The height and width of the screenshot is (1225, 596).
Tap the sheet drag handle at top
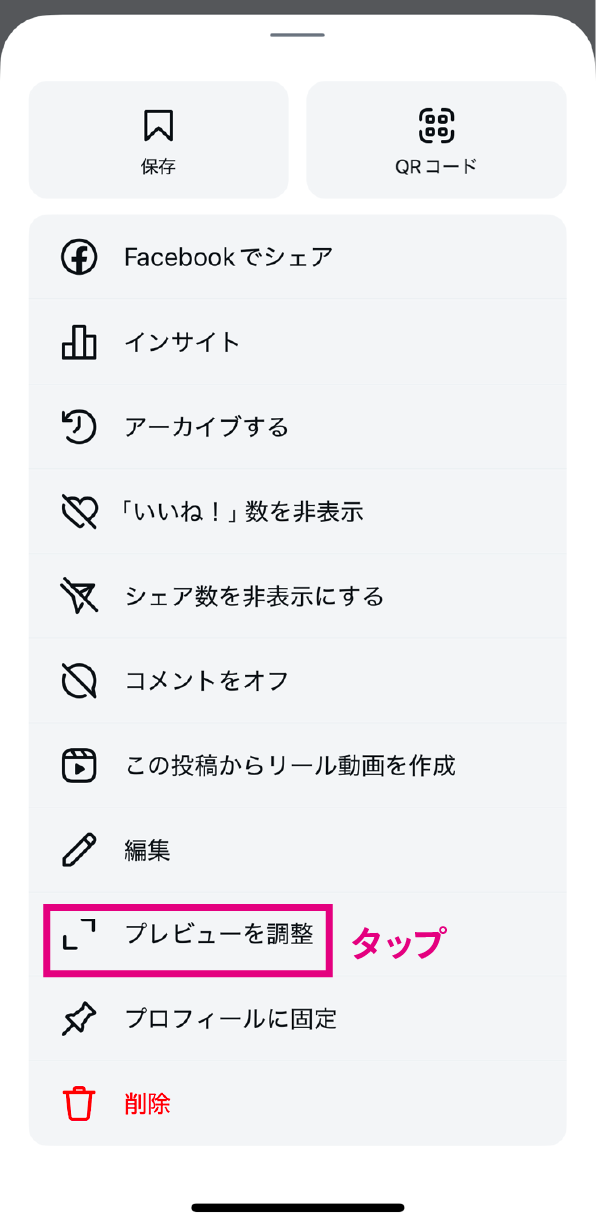click(x=298, y=35)
